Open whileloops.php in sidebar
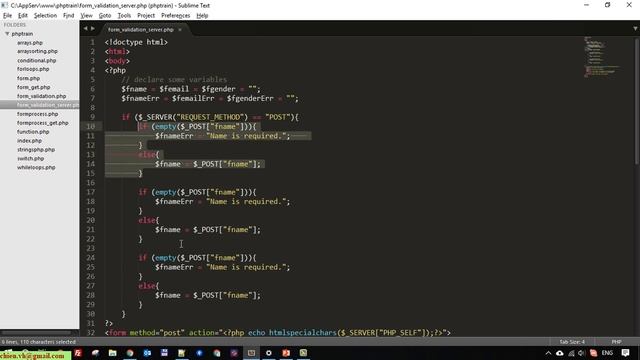Image resolution: width=640 pixels, height=360 pixels. coord(36,167)
